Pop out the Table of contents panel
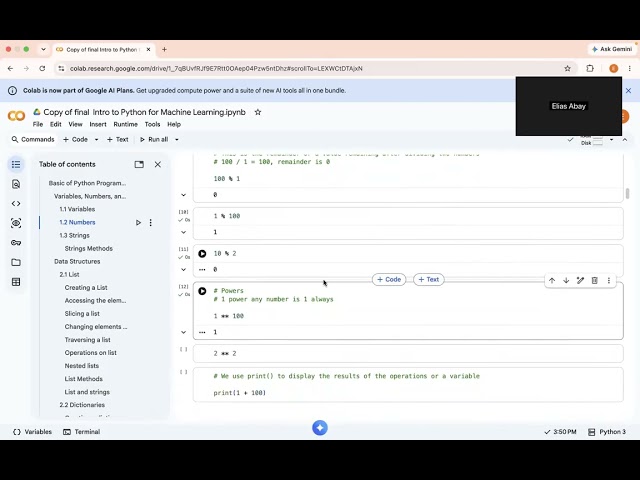This screenshot has height=480, width=640. point(139,164)
